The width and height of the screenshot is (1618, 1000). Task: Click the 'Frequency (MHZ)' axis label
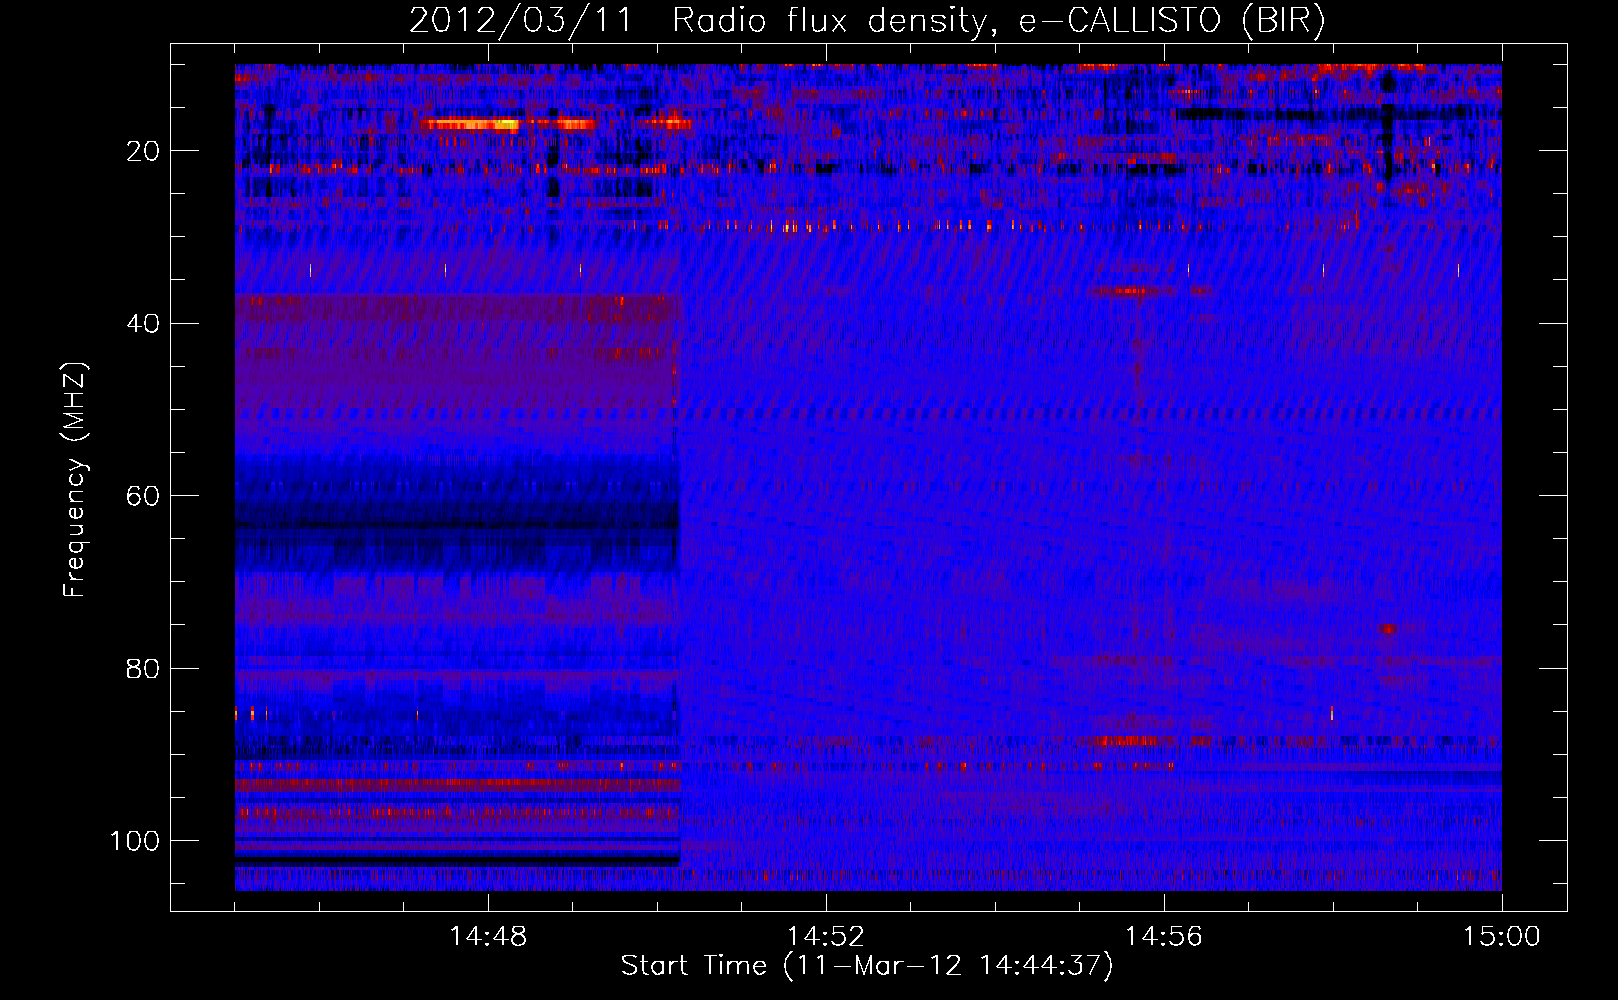[75, 480]
